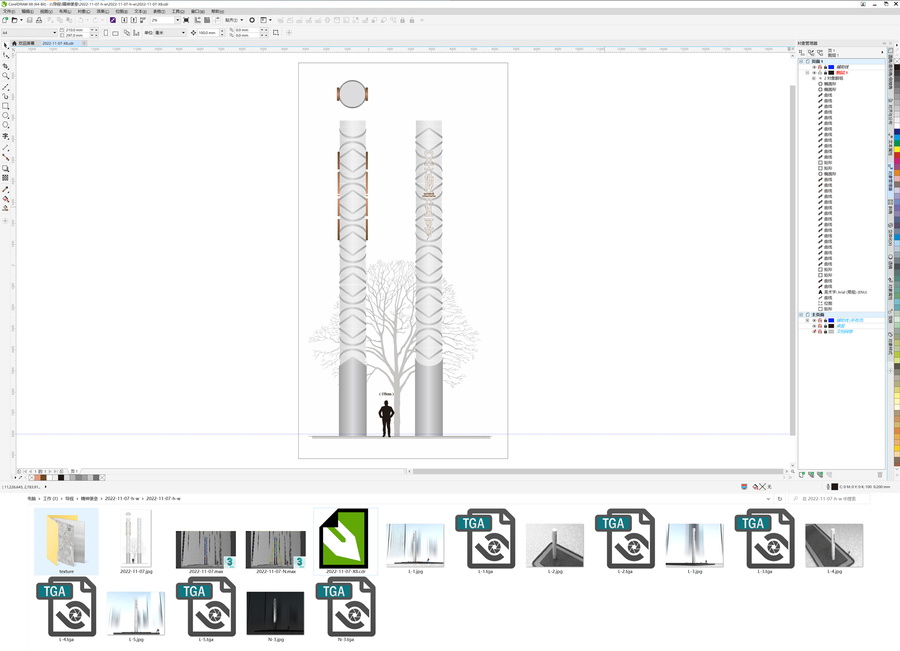Click new document plus tab button
The width and height of the screenshot is (900, 651).
[x=84, y=43]
